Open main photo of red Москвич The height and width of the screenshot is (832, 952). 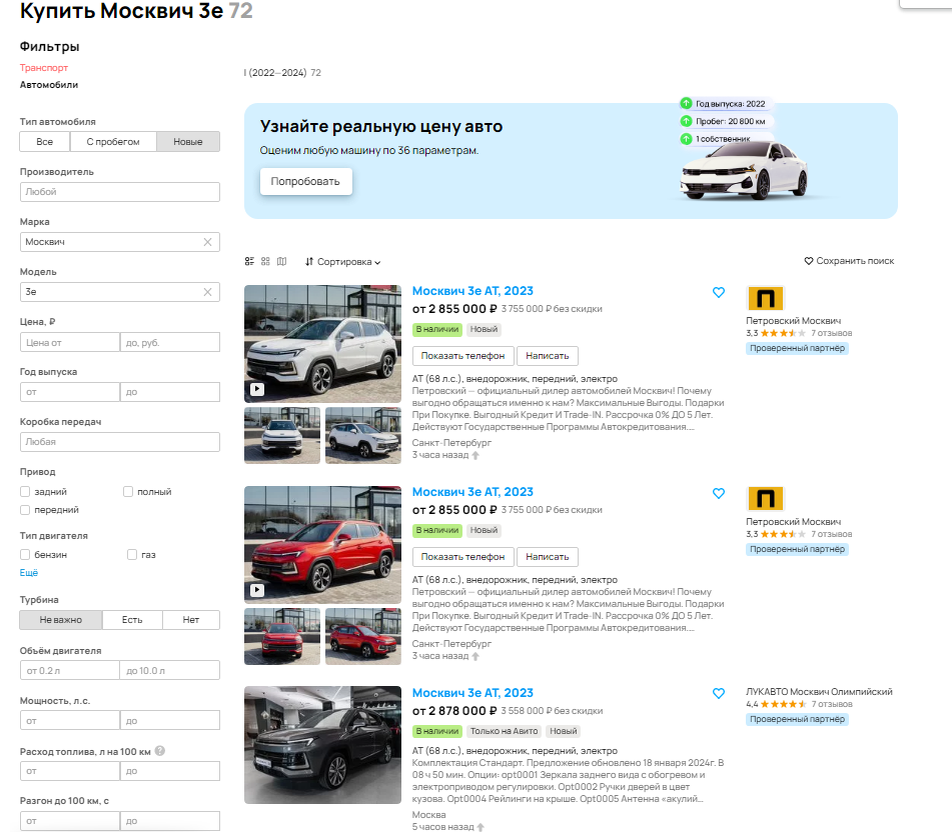[322, 545]
